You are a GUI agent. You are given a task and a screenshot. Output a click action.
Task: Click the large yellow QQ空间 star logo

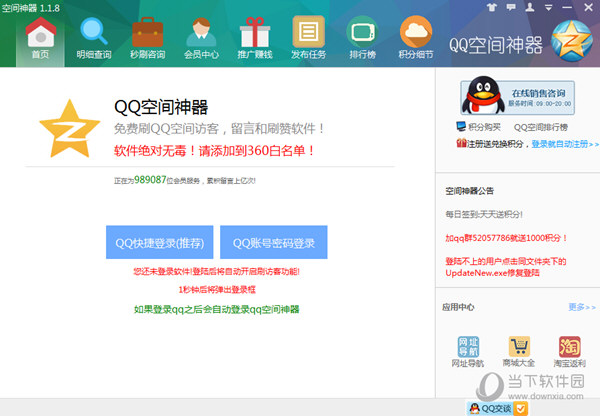70,129
